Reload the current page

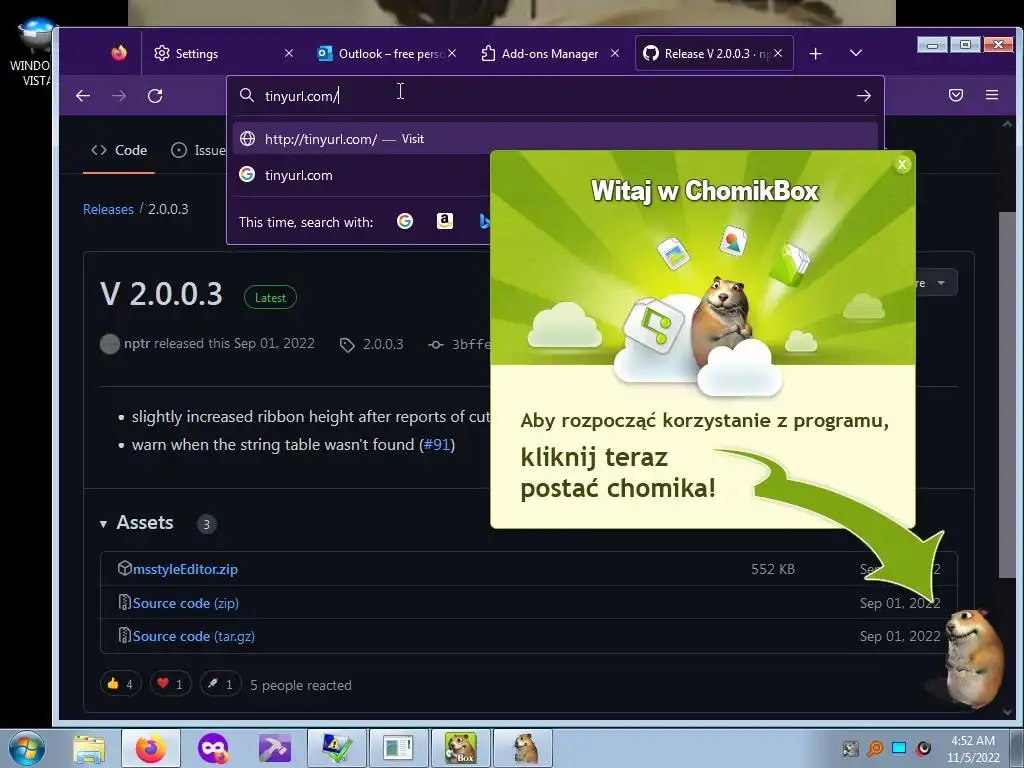(155, 96)
